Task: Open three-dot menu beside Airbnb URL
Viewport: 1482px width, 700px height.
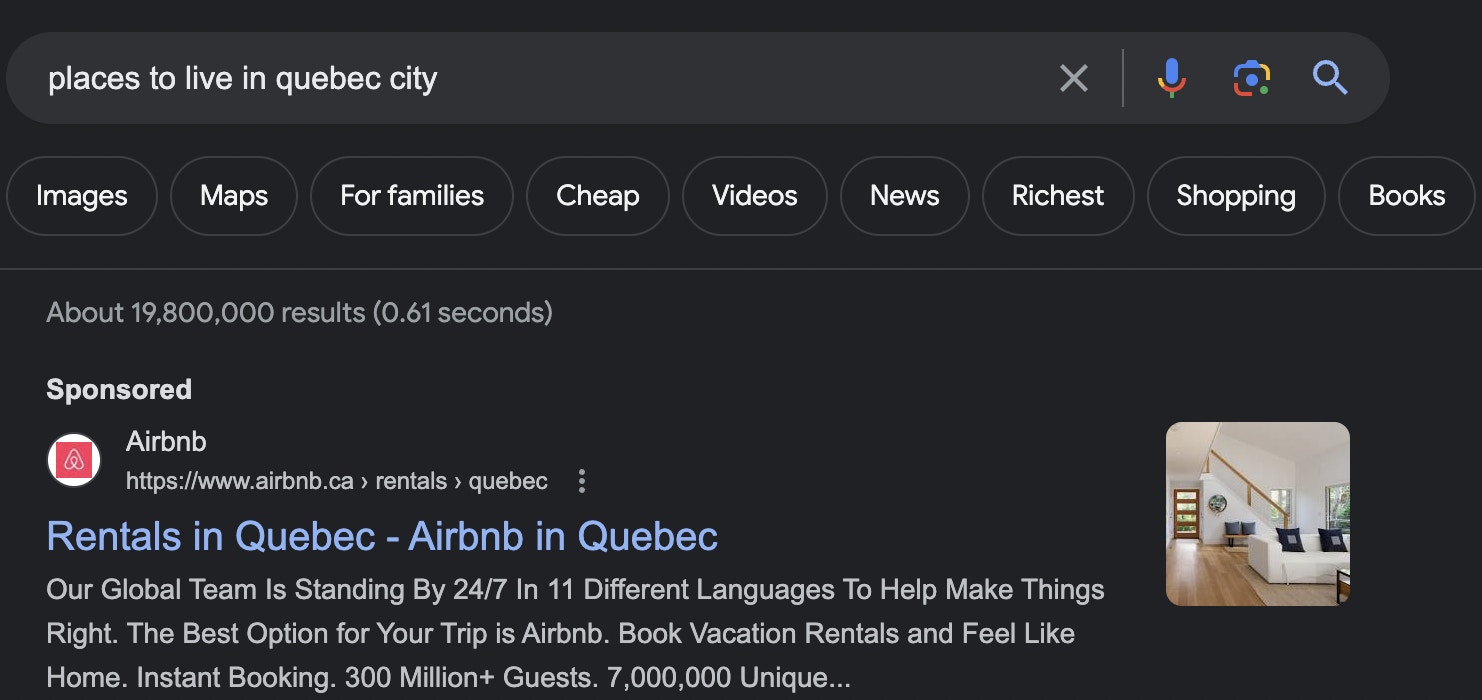Action: pos(581,482)
